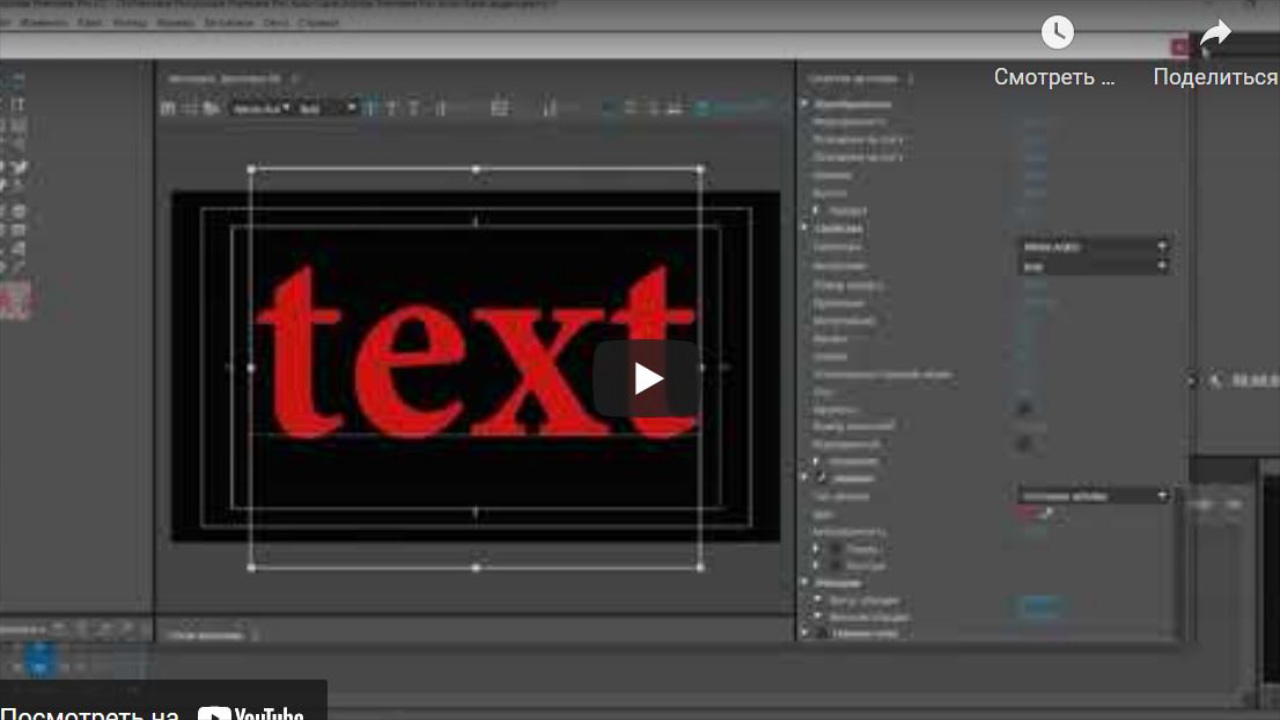This screenshot has width=1280, height=720.
Task: Toggle the Sheen checkbox under fill
Action: (835, 549)
